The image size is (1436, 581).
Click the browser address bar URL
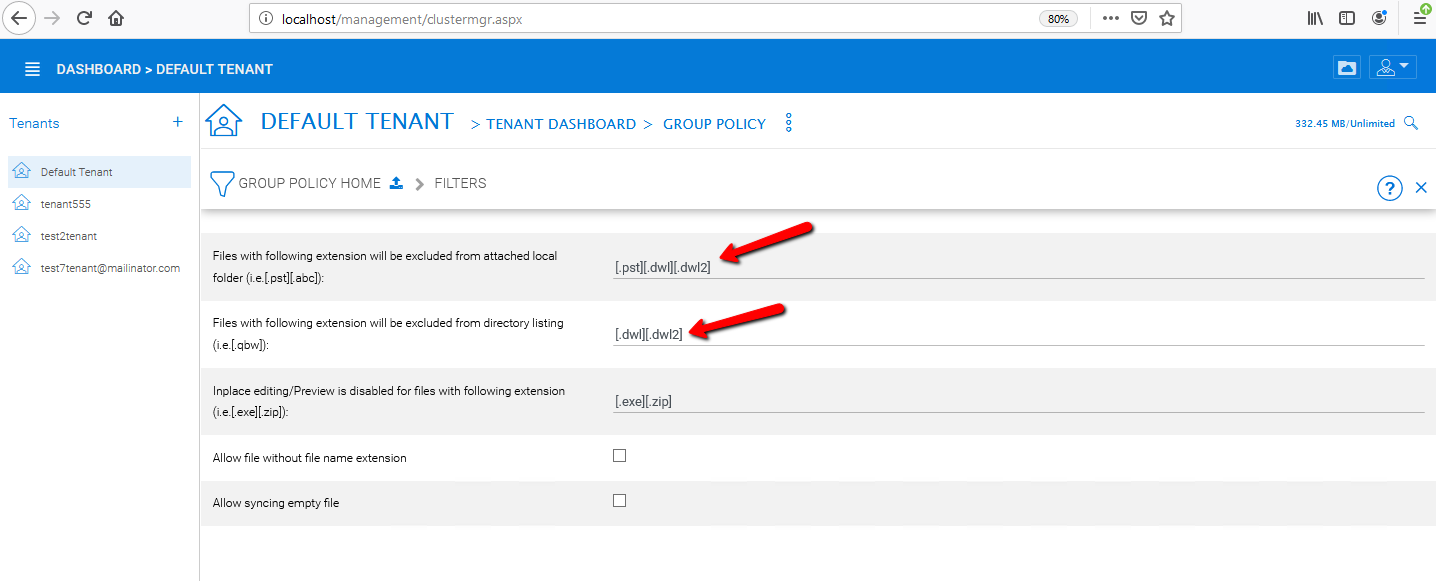click(x=403, y=18)
